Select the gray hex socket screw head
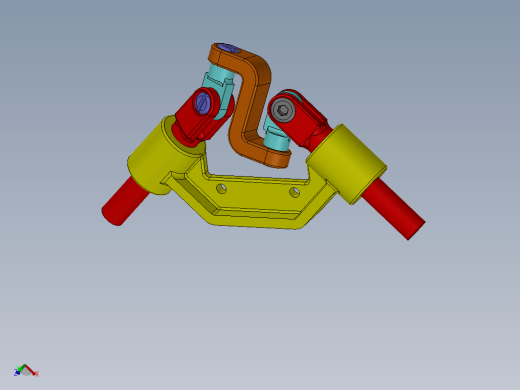This screenshot has height=390, width=520. [283, 110]
